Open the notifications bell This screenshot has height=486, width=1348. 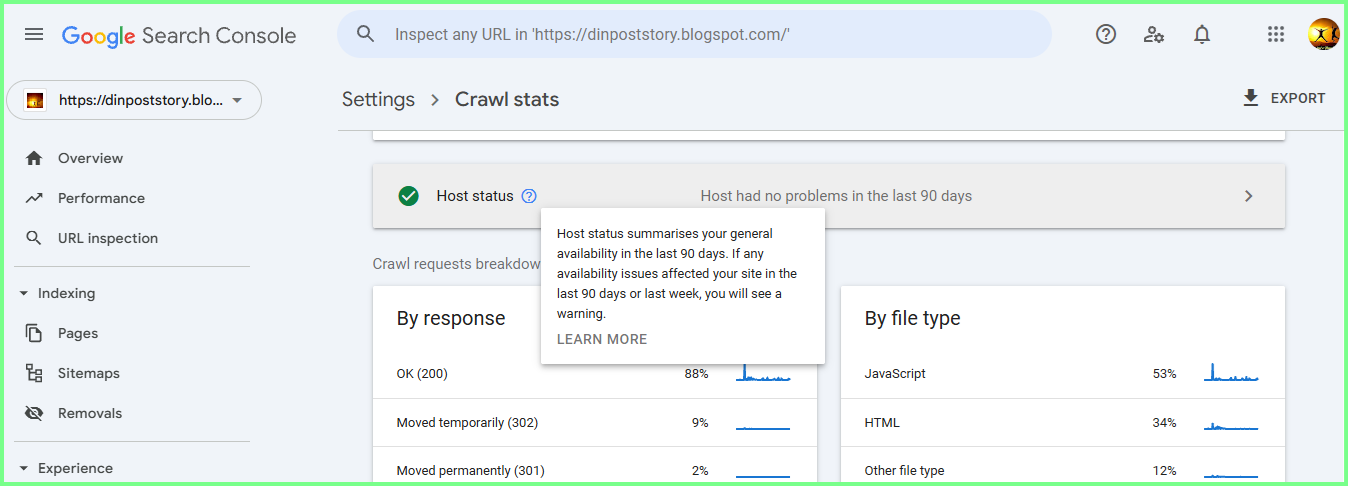(x=1202, y=34)
